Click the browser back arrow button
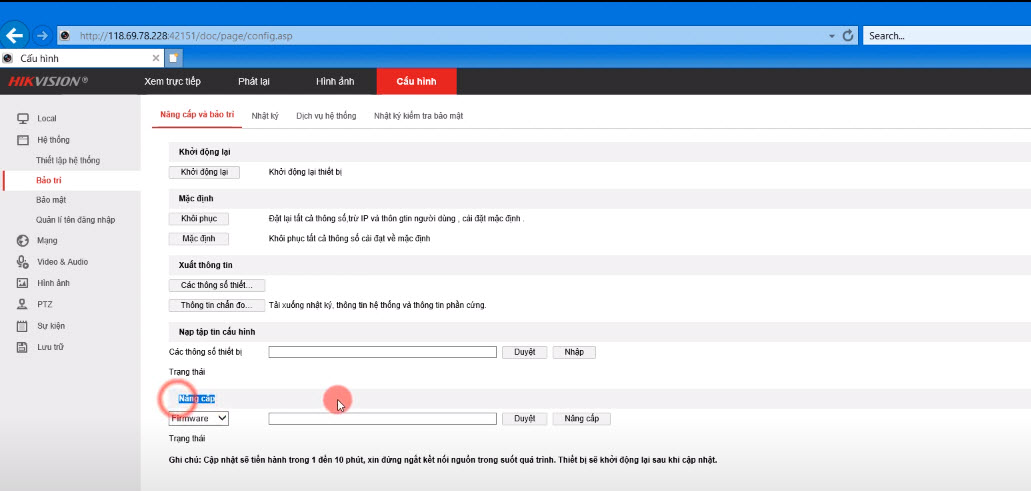1031x491 pixels. 15,36
